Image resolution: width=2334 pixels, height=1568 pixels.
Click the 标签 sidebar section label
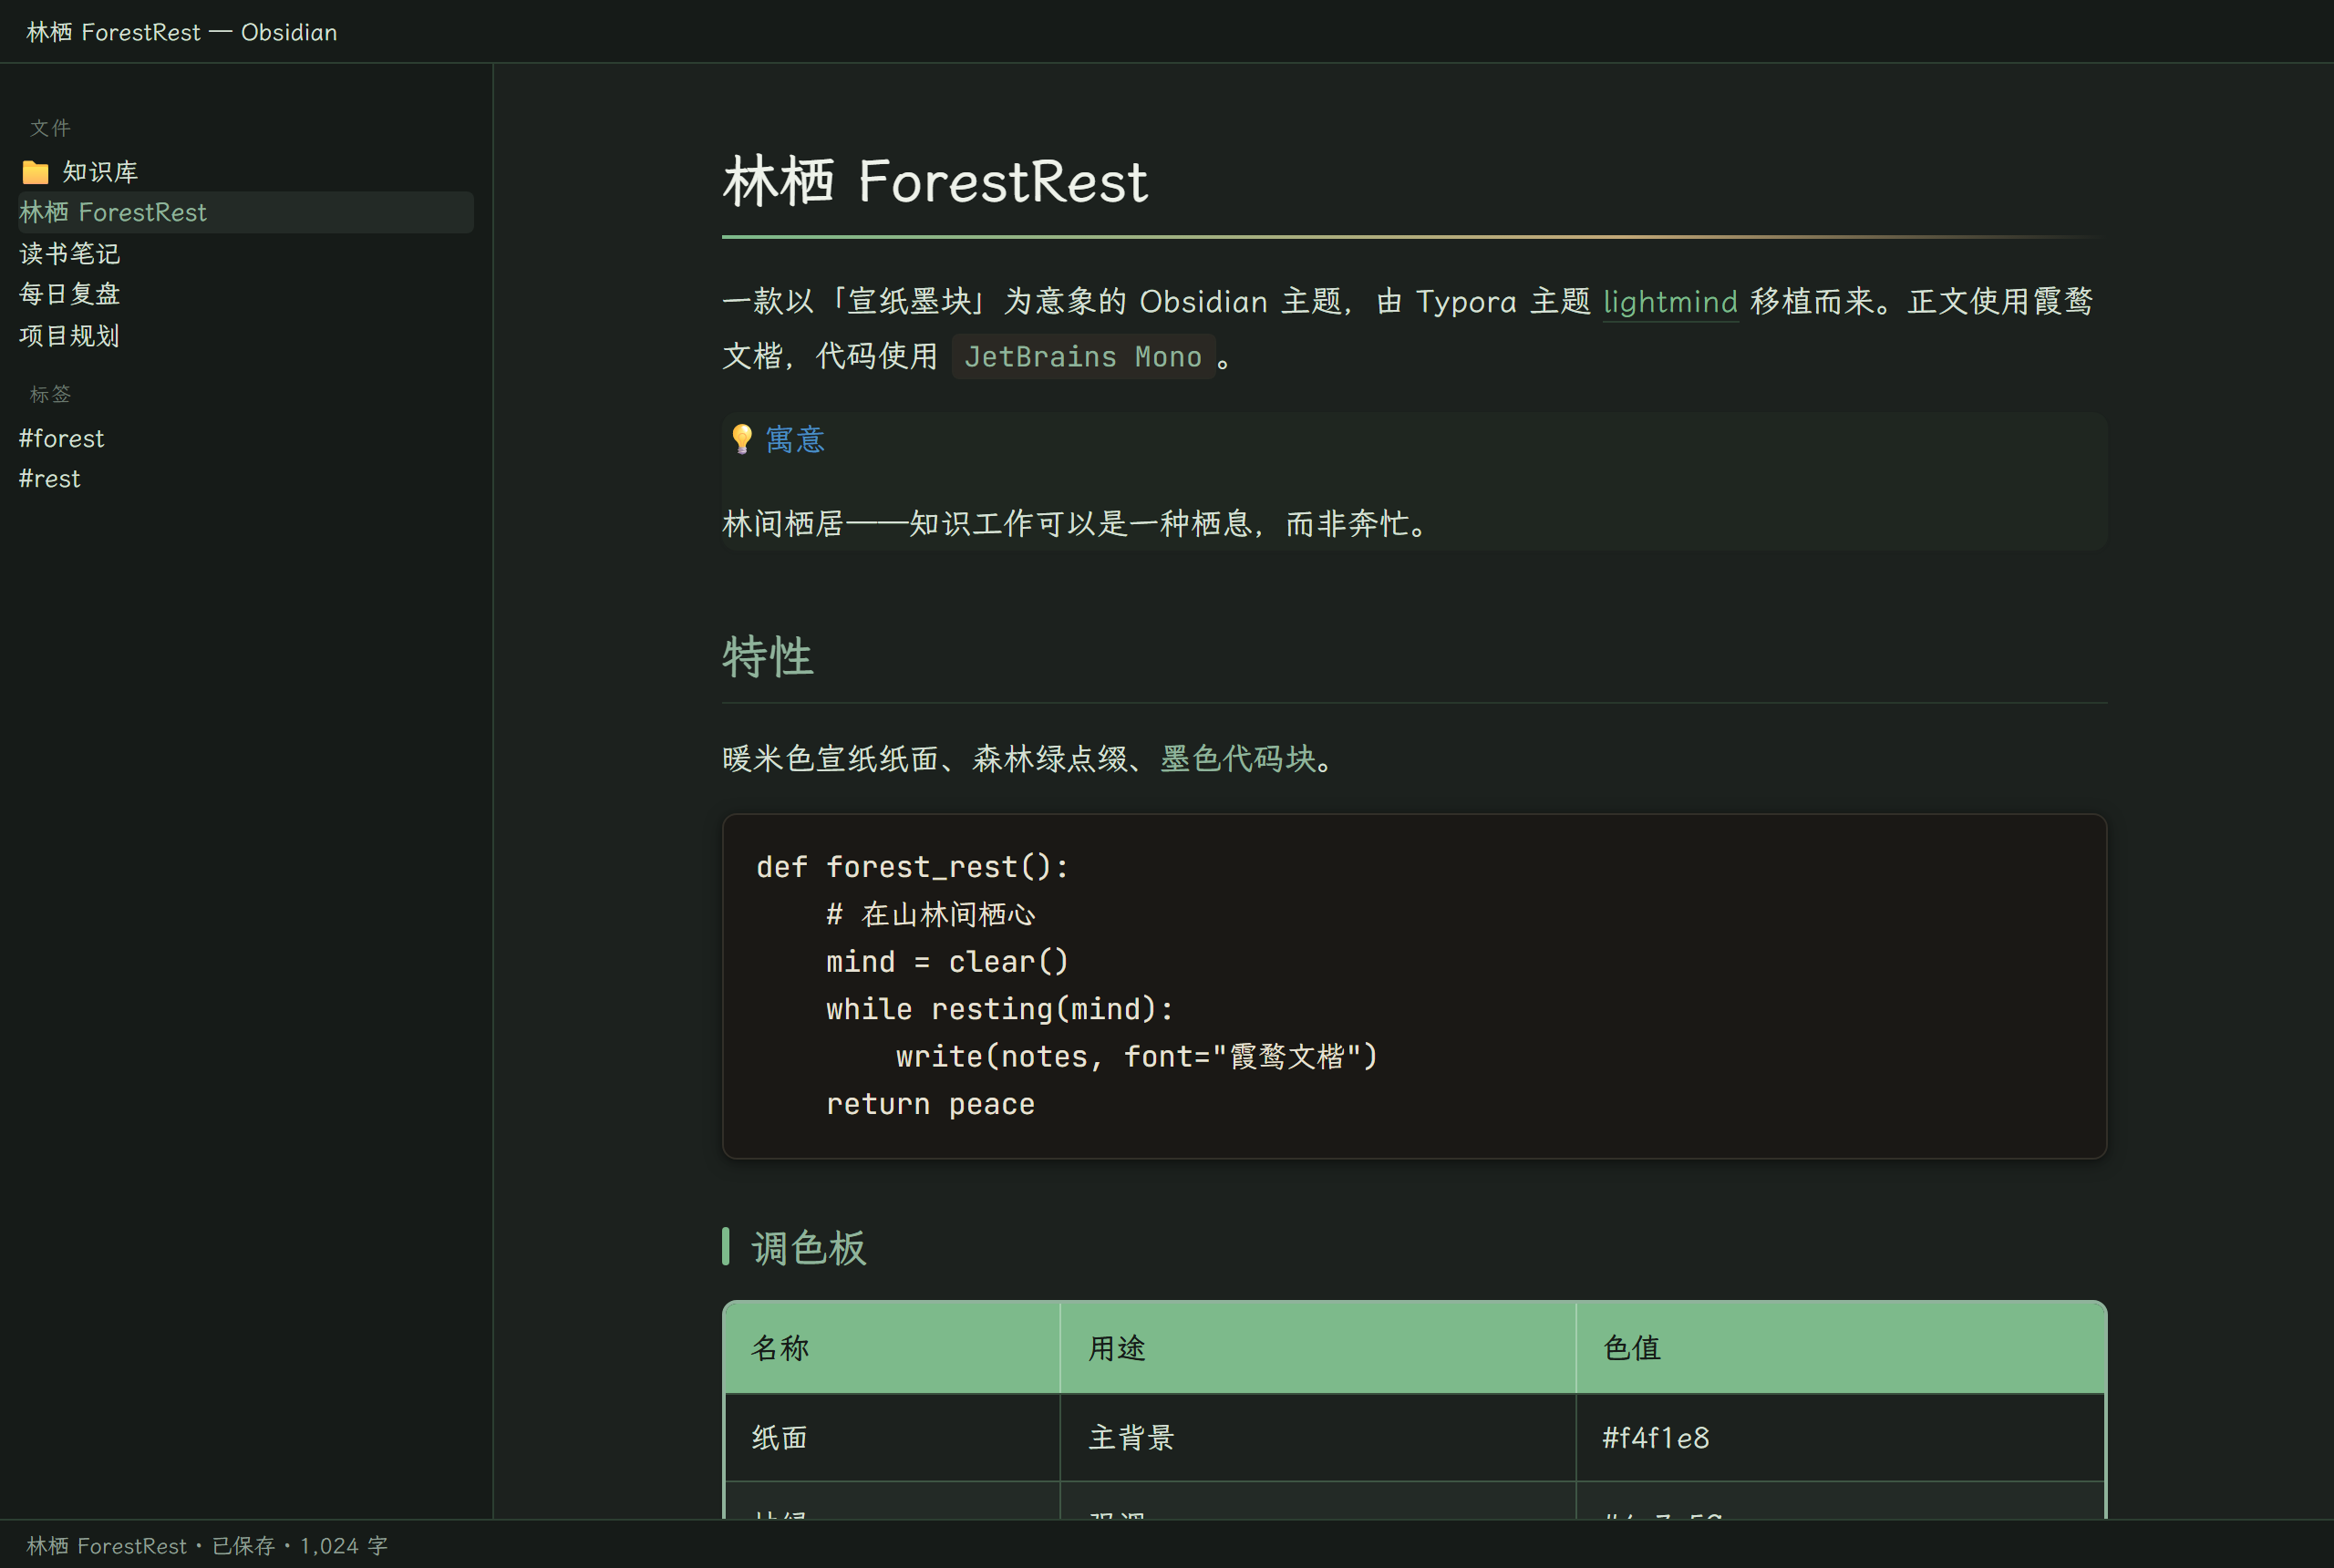tap(50, 394)
